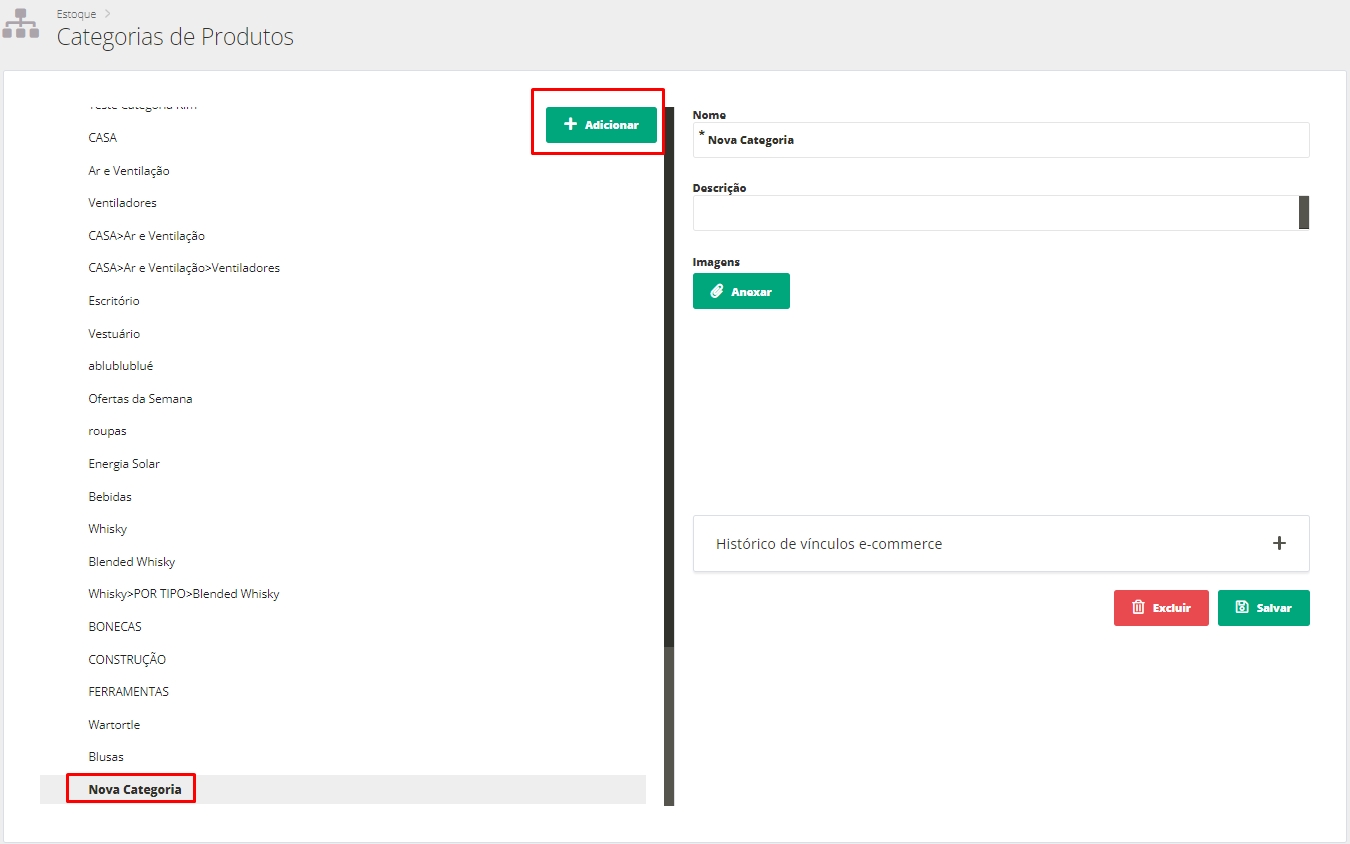Select the Ventiladores category

coord(122,203)
